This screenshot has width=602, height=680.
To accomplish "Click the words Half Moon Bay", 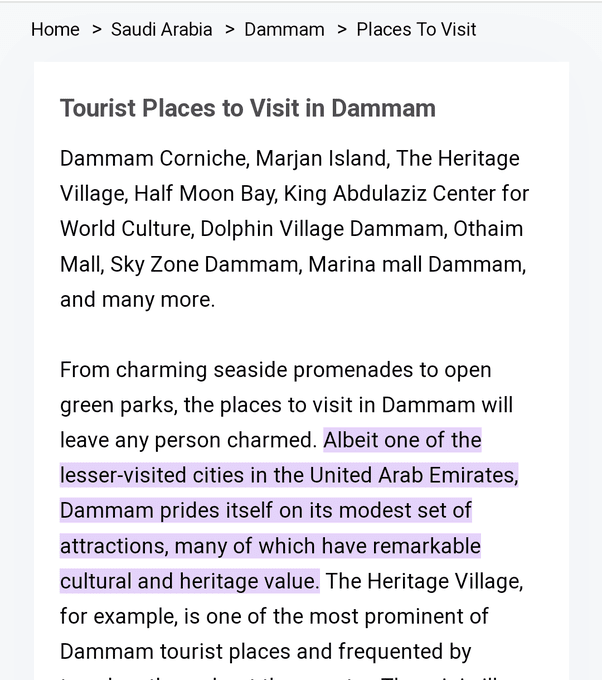I will (197, 193).
